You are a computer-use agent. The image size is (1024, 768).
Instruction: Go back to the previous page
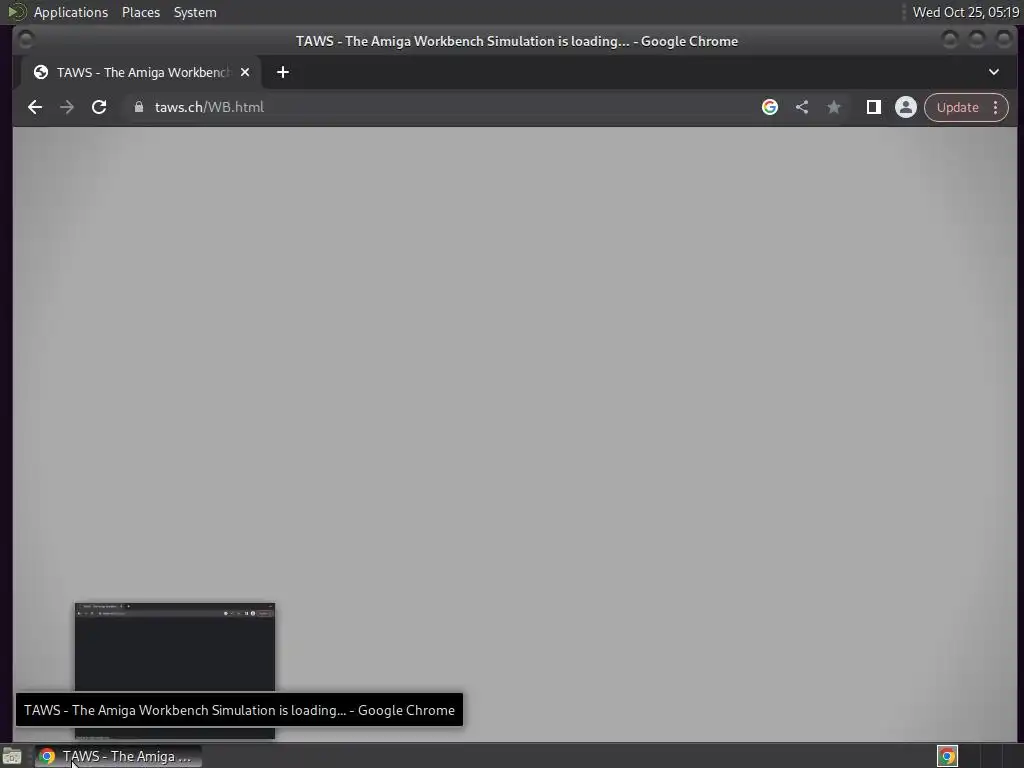[x=35, y=107]
